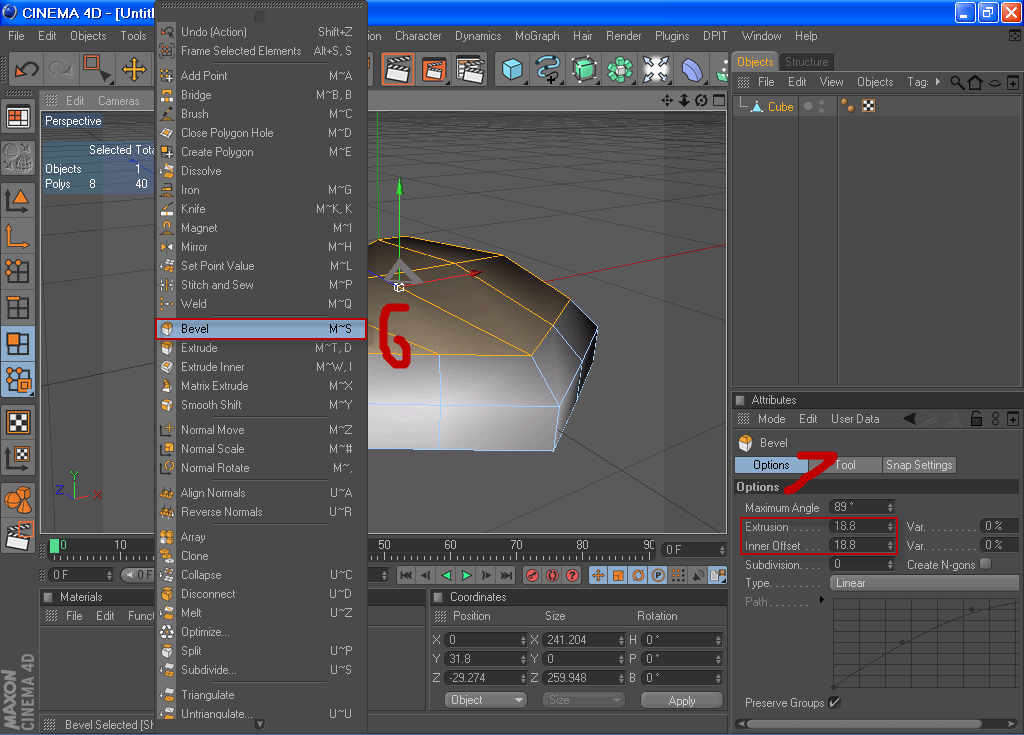Toggle parameter (P) keyframe recording button
This screenshot has height=735, width=1024.
[658, 576]
